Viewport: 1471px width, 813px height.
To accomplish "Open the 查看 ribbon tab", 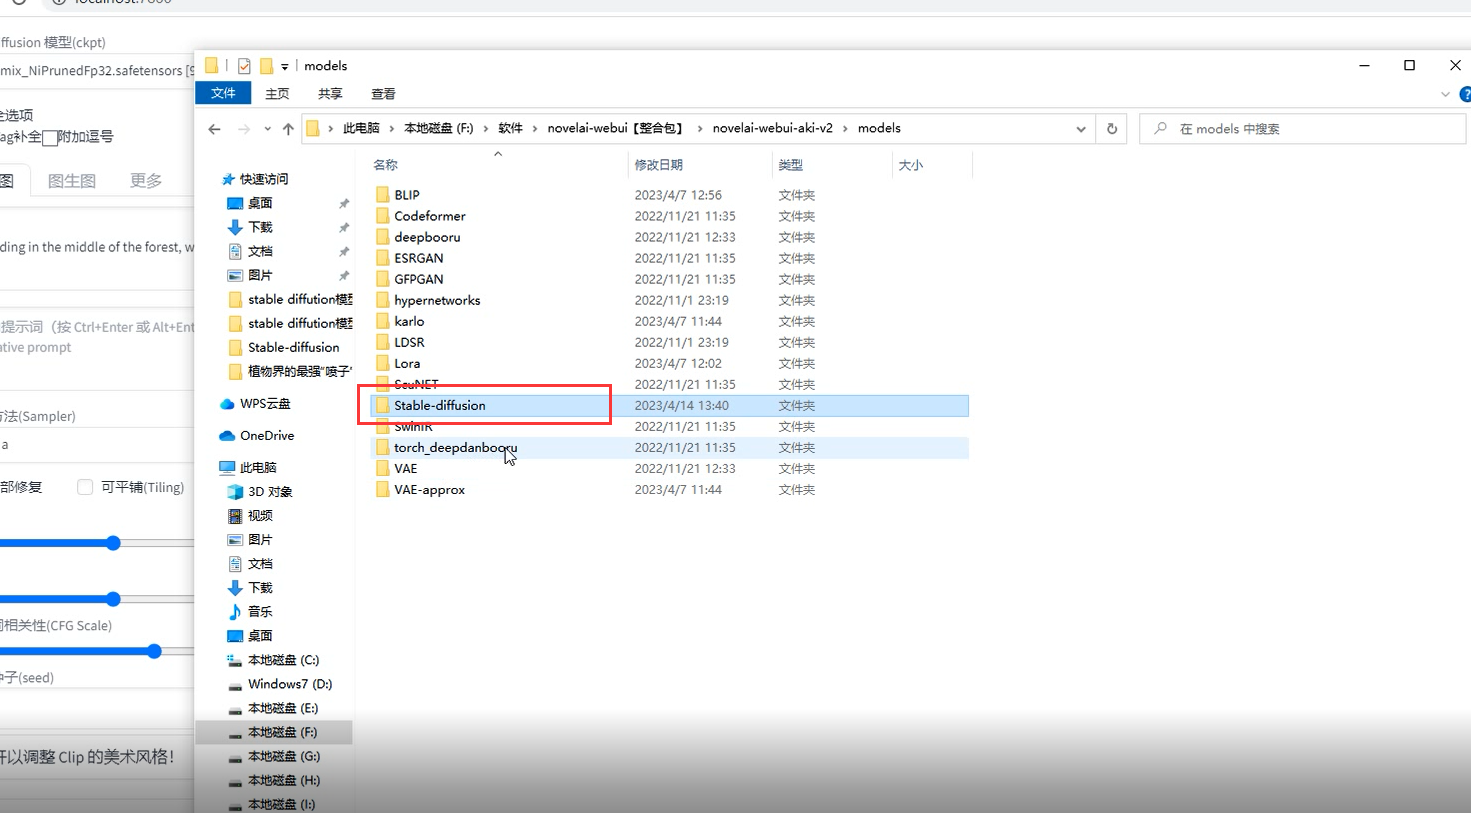I will click(x=383, y=93).
